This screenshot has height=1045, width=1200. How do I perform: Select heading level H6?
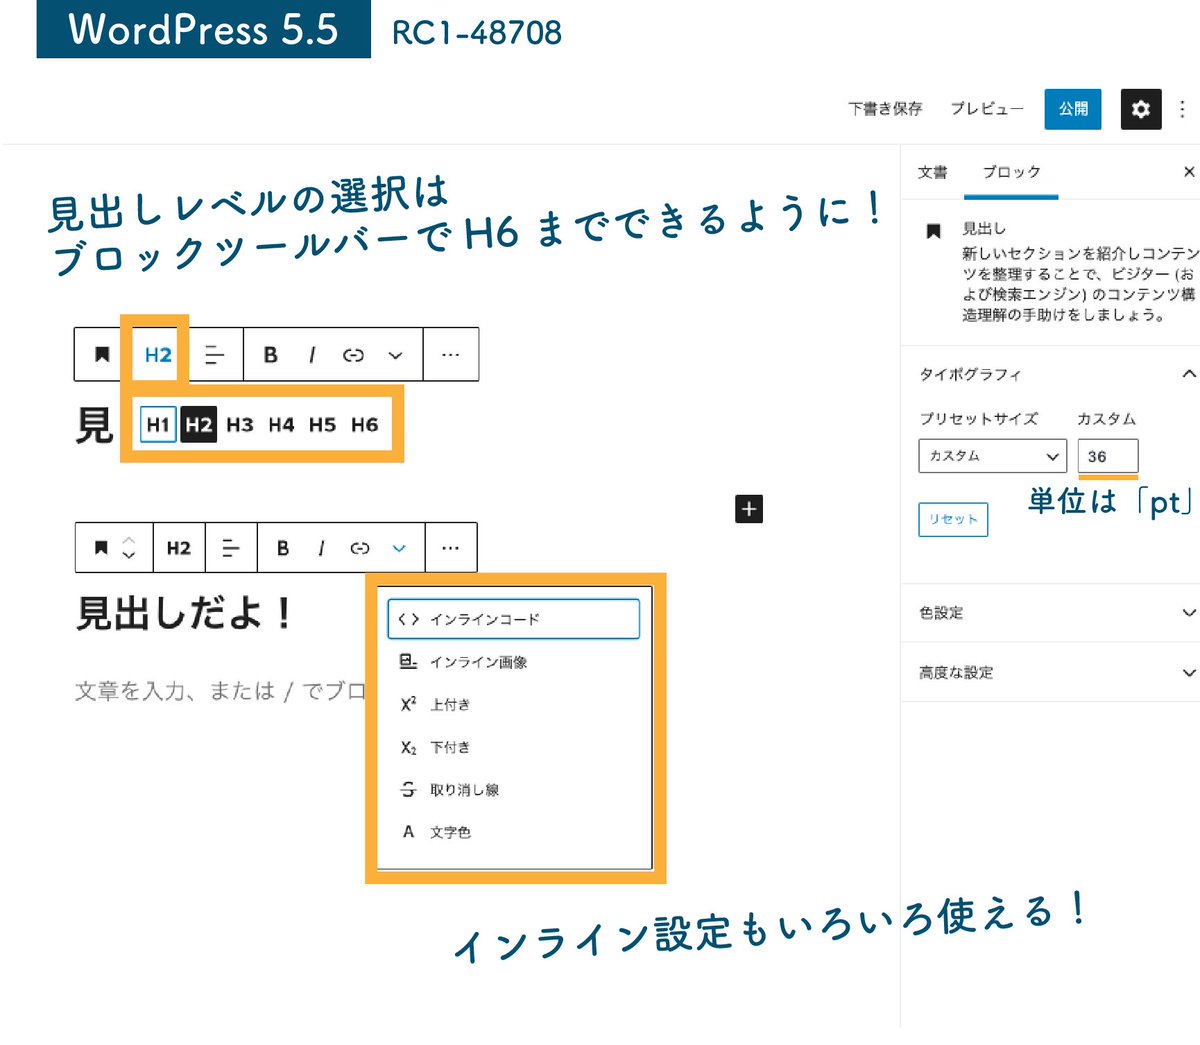coord(364,424)
